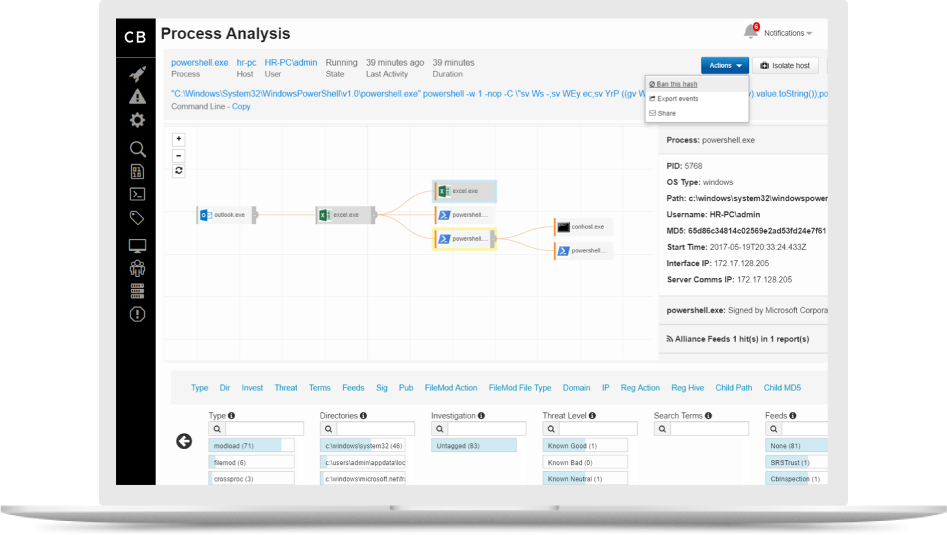The height and width of the screenshot is (535, 947).
Task: Jump to the FileMod Action facet tab
Action: point(451,388)
